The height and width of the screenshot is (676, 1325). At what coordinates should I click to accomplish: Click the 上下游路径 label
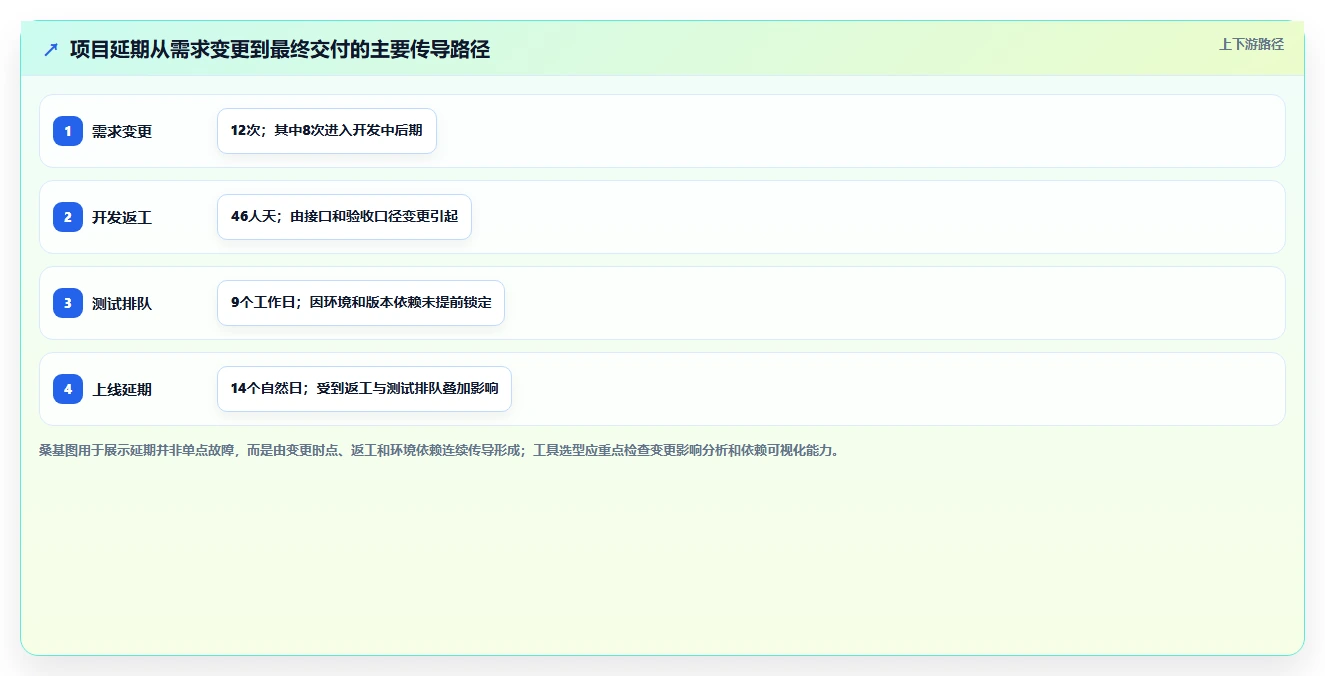pyautogui.click(x=1251, y=44)
